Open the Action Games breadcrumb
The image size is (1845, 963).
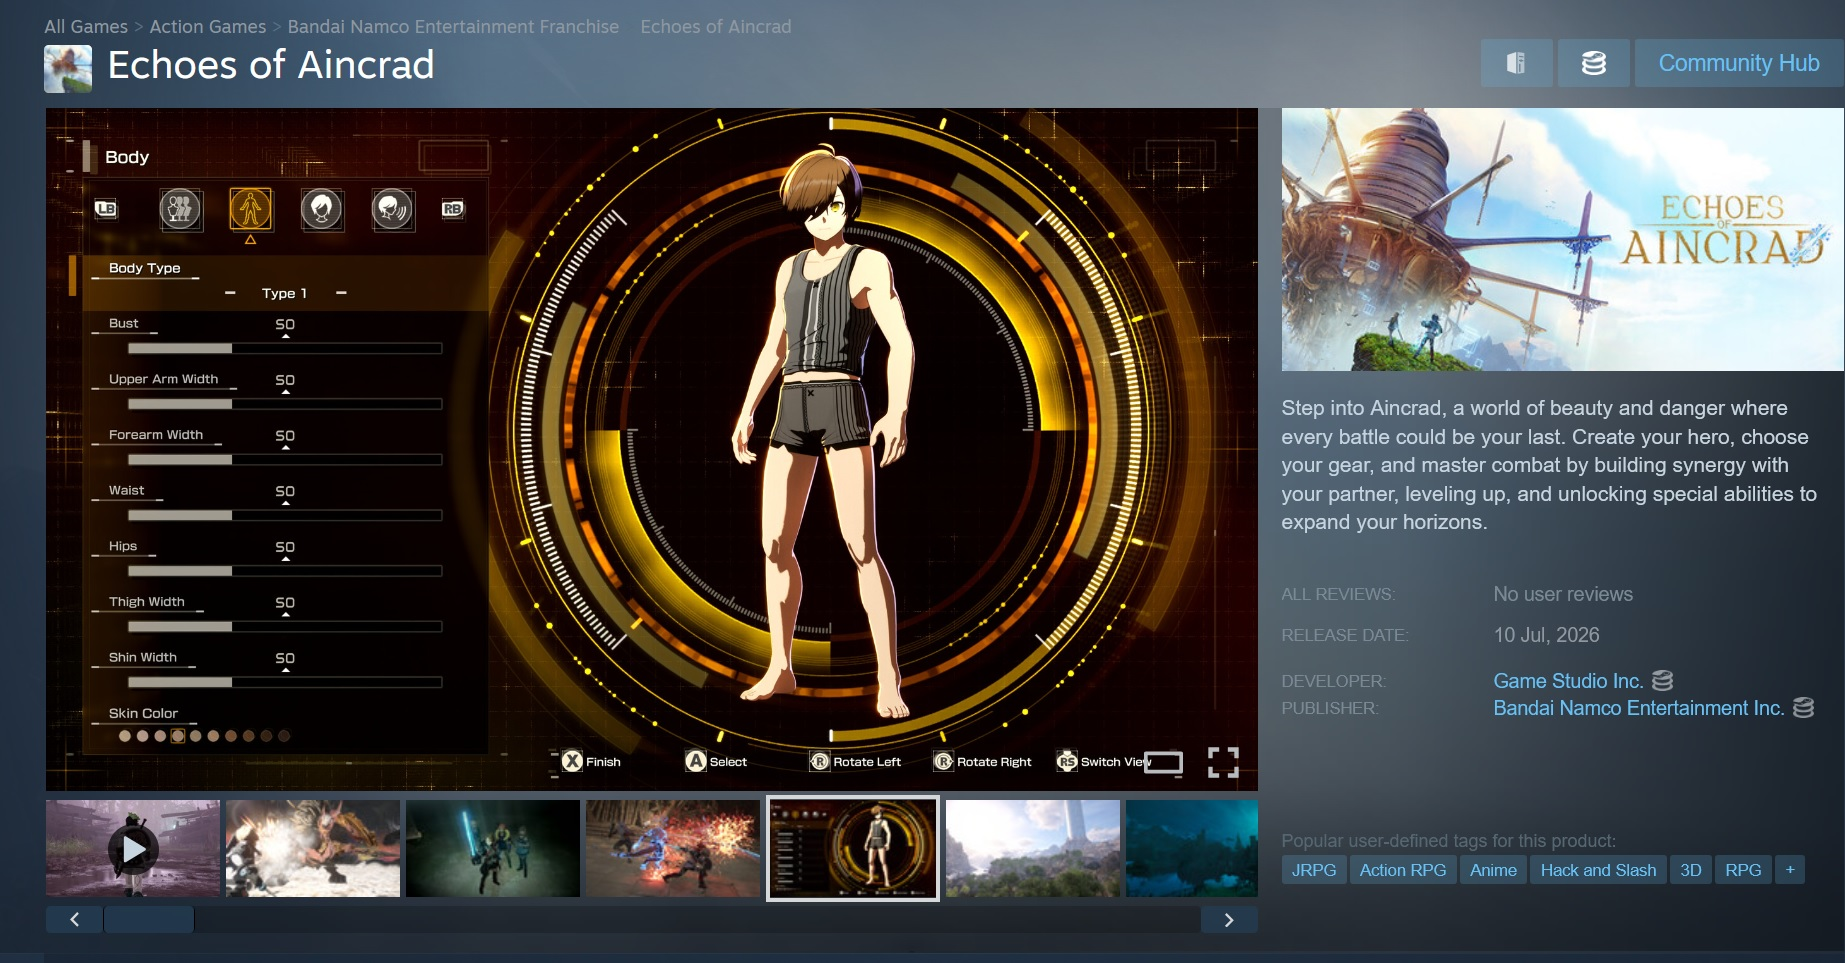pyautogui.click(x=208, y=27)
